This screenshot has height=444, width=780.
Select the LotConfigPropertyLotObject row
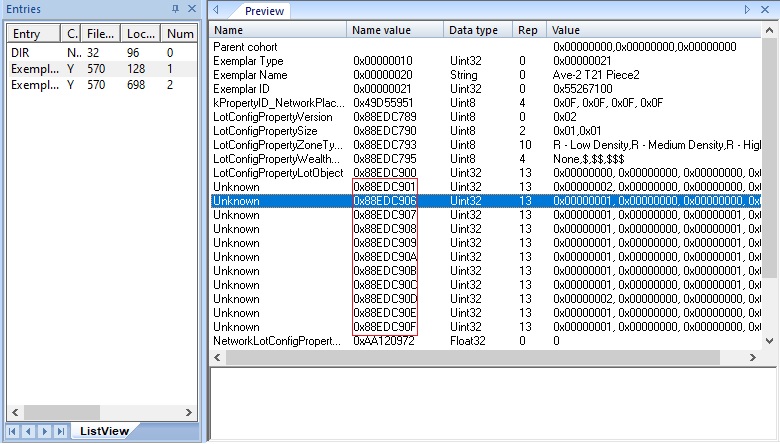coord(485,173)
